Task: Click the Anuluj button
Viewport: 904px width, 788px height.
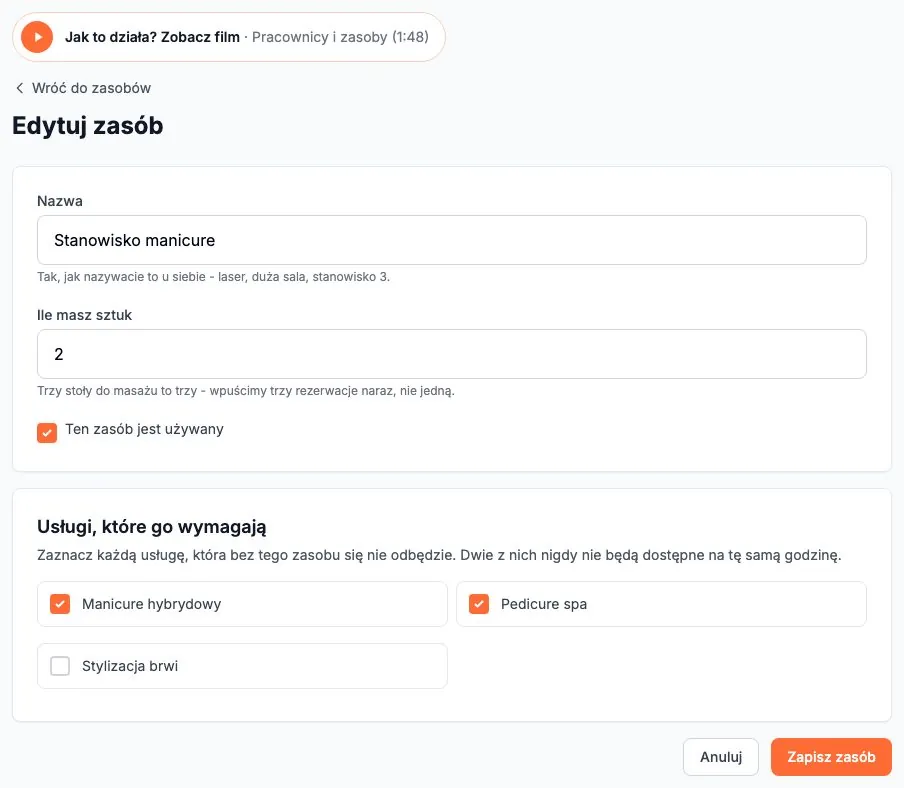Action: (x=721, y=757)
